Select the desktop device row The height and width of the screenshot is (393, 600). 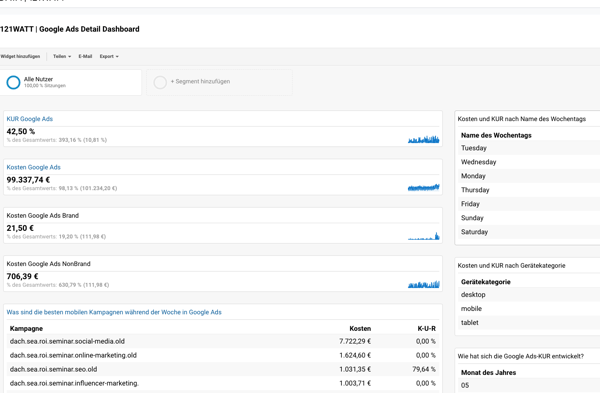click(529, 295)
